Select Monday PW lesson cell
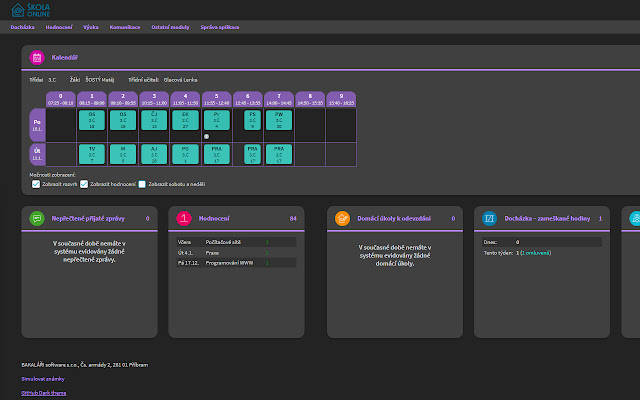 [279, 120]
